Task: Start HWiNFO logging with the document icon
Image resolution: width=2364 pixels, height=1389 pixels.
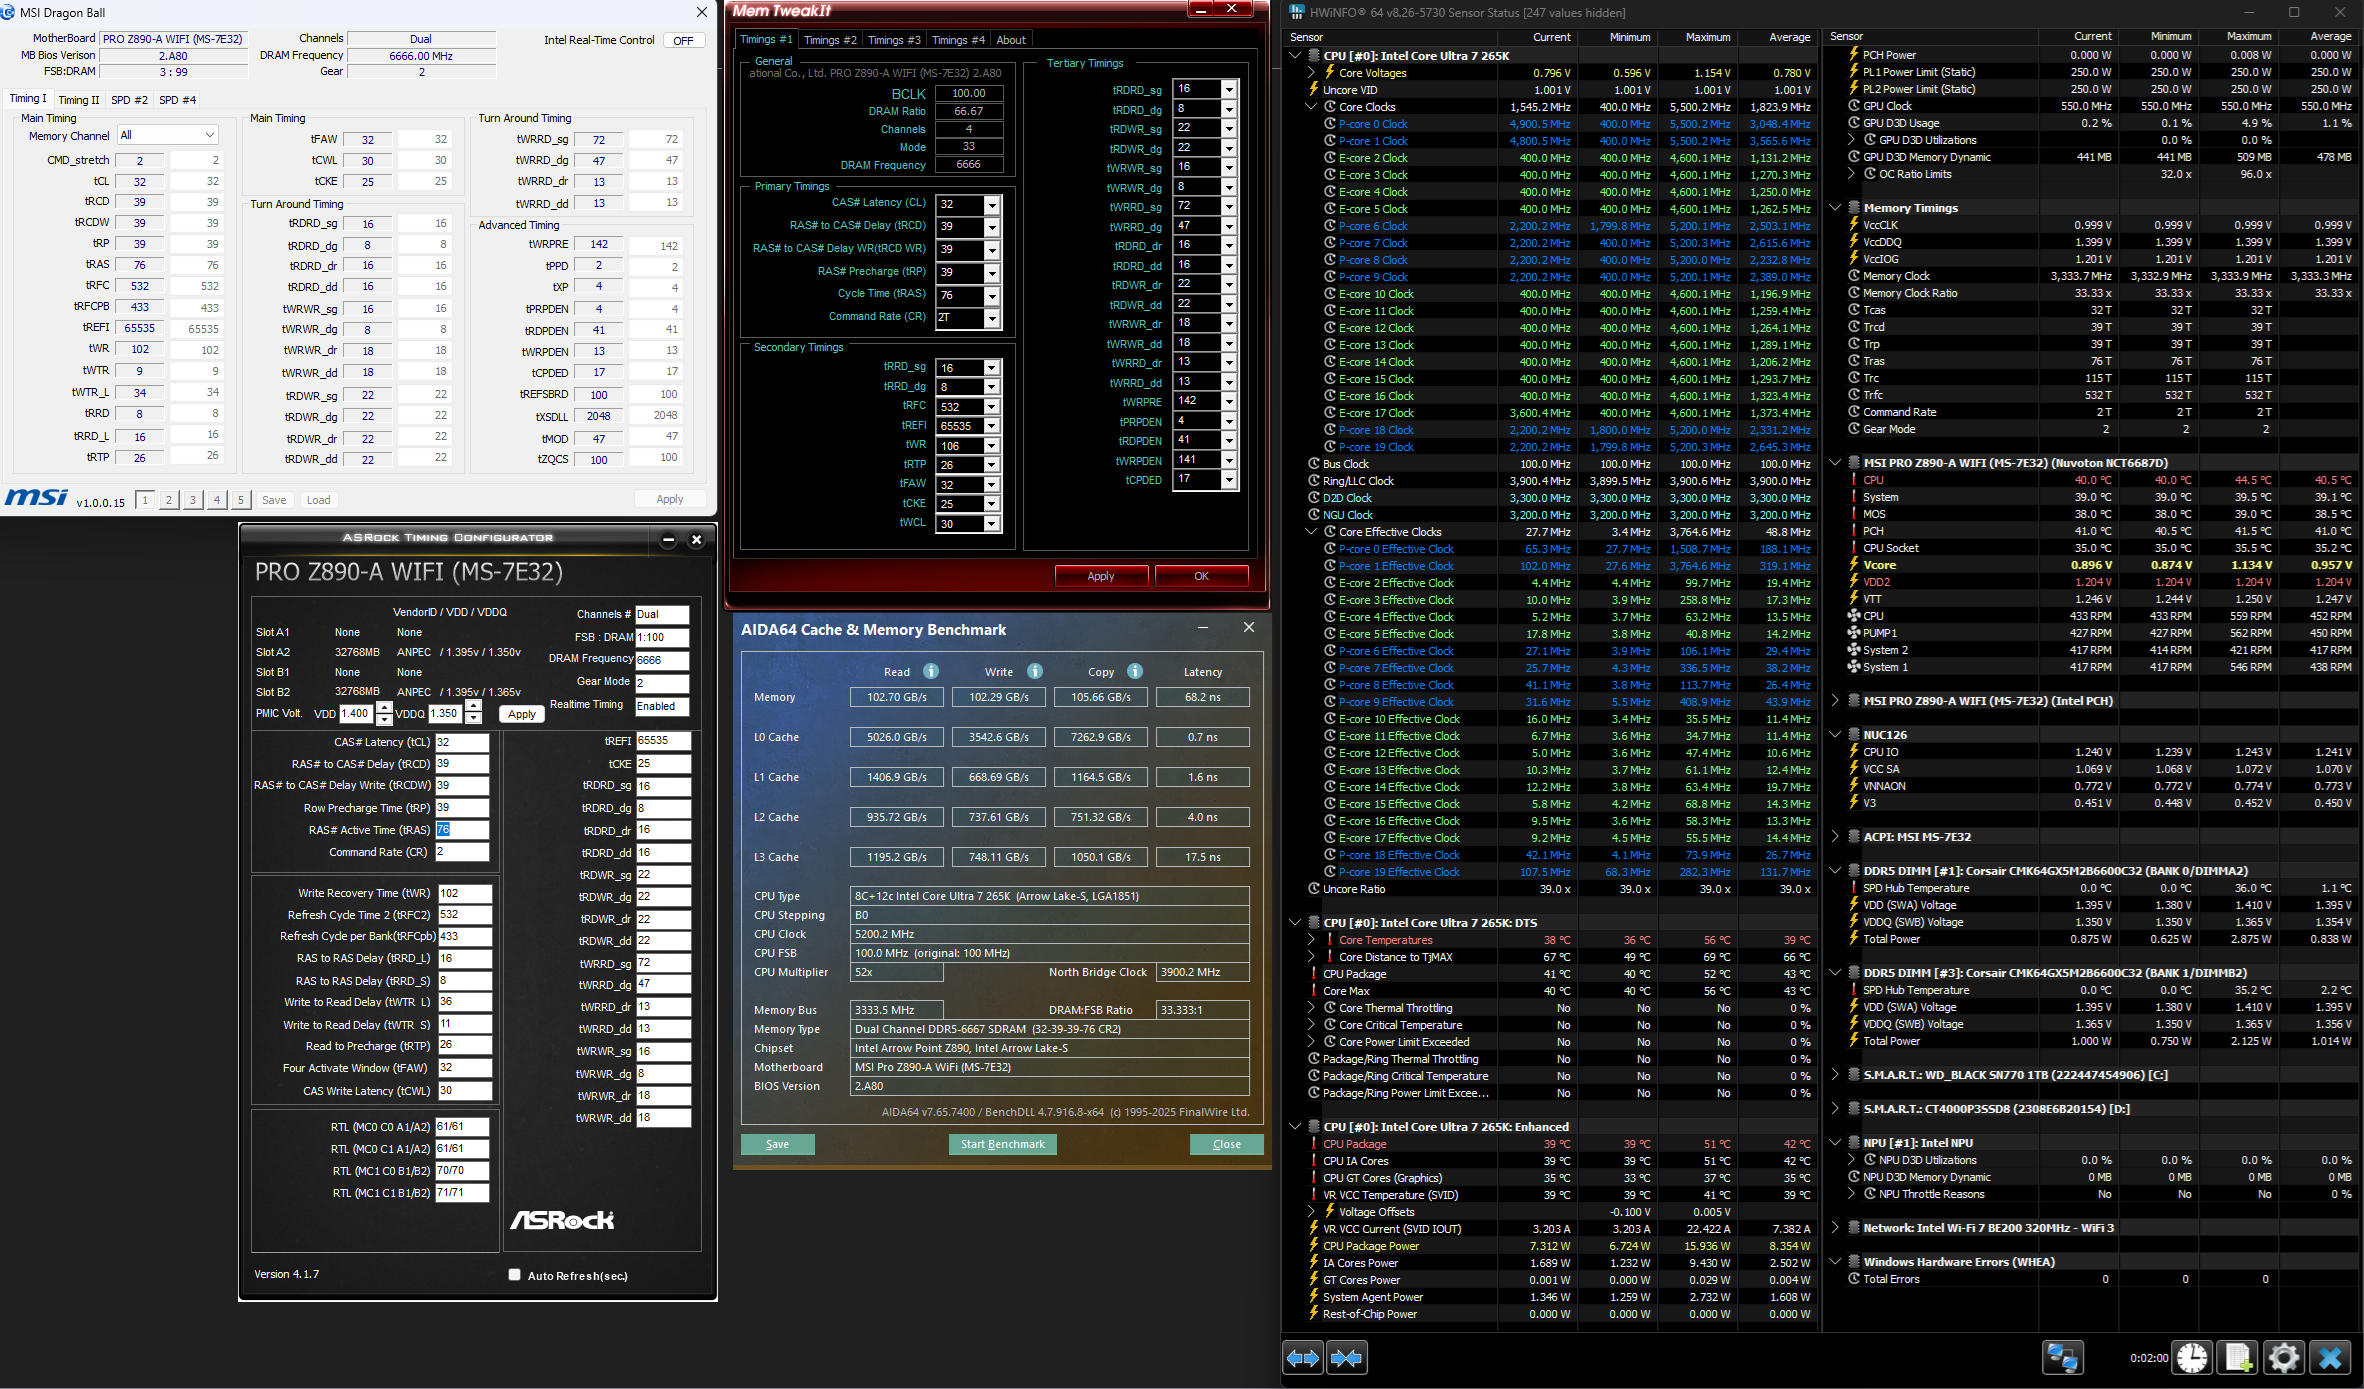Action: coord(2238,1358)
